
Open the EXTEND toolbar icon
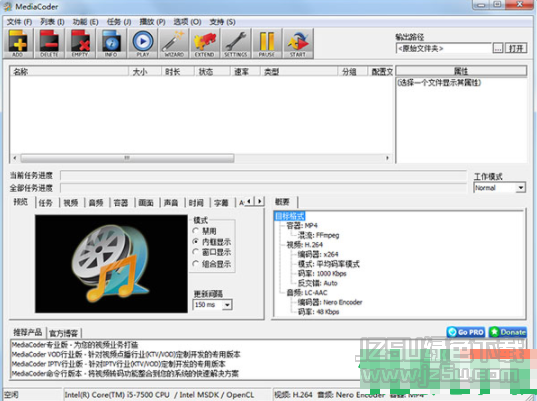(205, 43)
